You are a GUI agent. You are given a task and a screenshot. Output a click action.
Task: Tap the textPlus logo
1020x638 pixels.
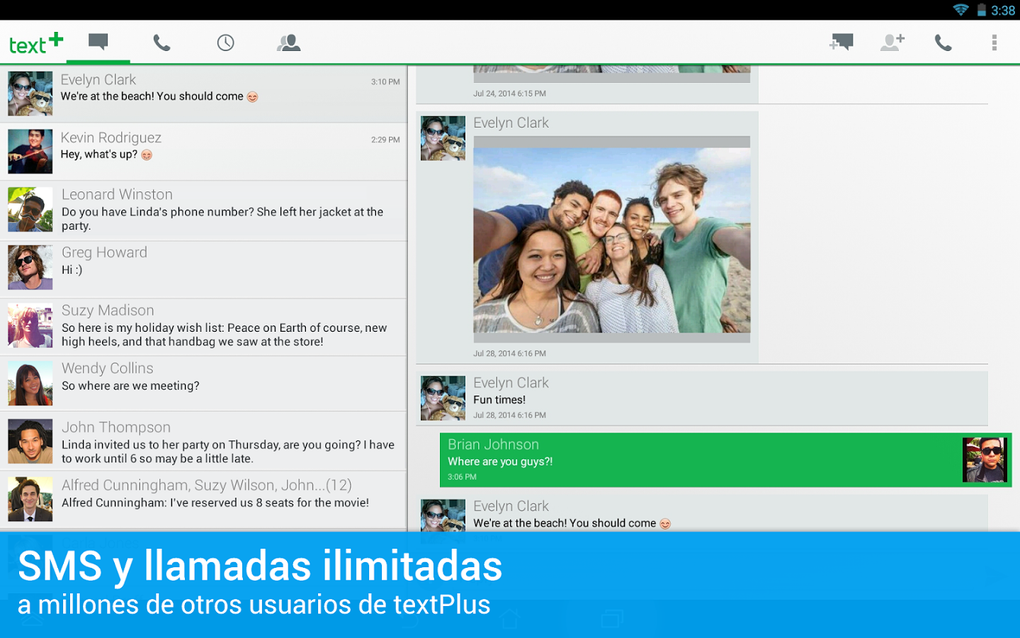36,44
